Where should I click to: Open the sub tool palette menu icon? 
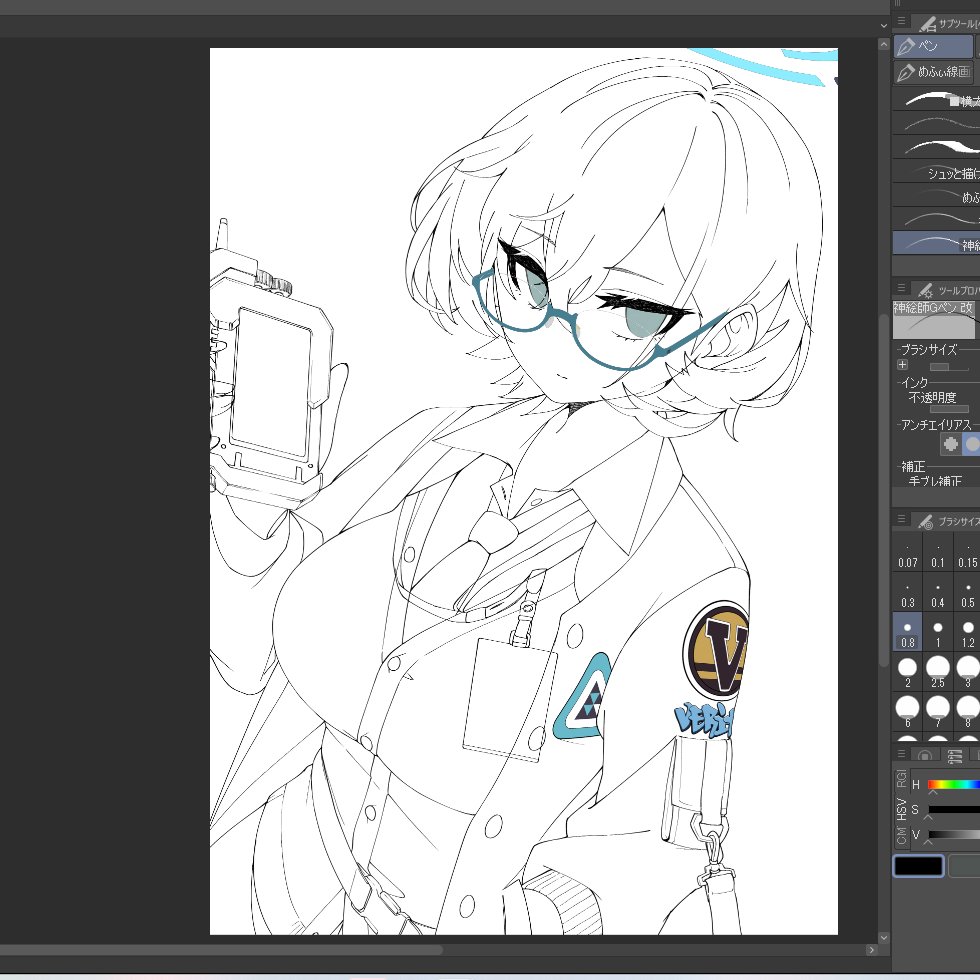click(901, 21)
